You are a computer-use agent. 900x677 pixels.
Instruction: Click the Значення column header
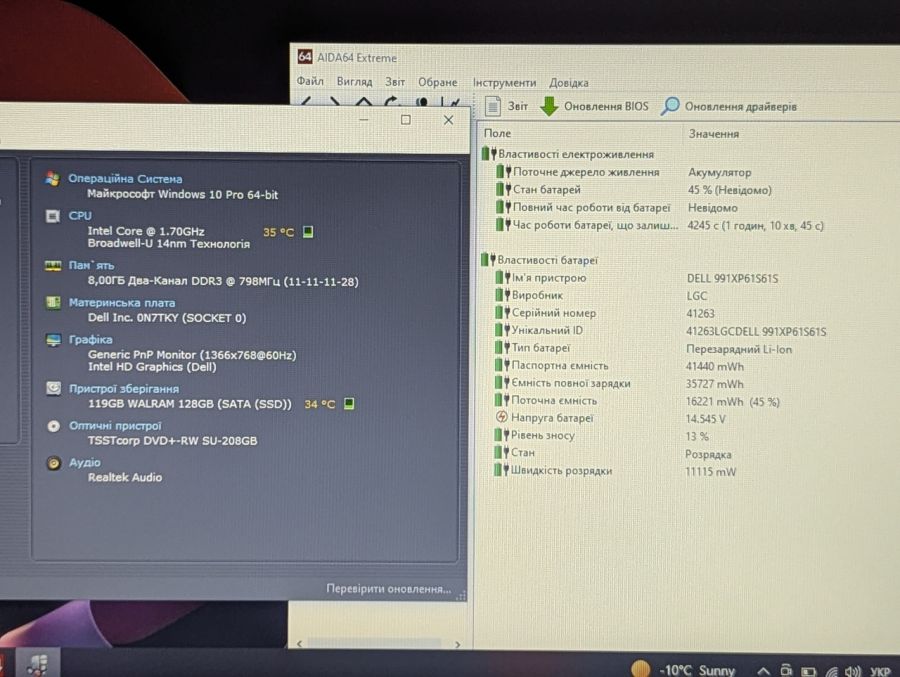(713, 134)
